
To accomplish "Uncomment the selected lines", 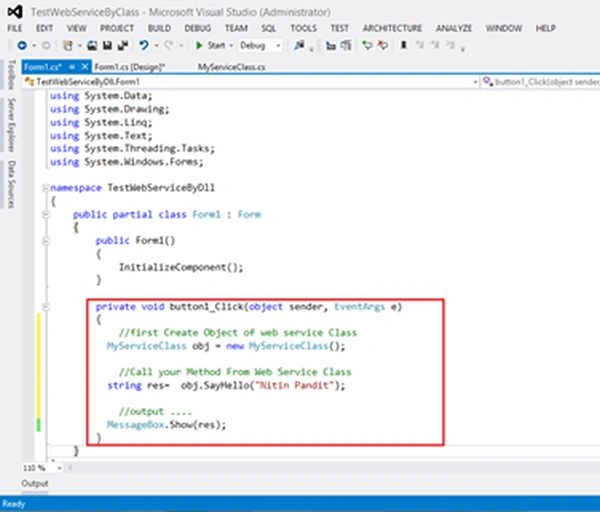I will coord(383,46).
